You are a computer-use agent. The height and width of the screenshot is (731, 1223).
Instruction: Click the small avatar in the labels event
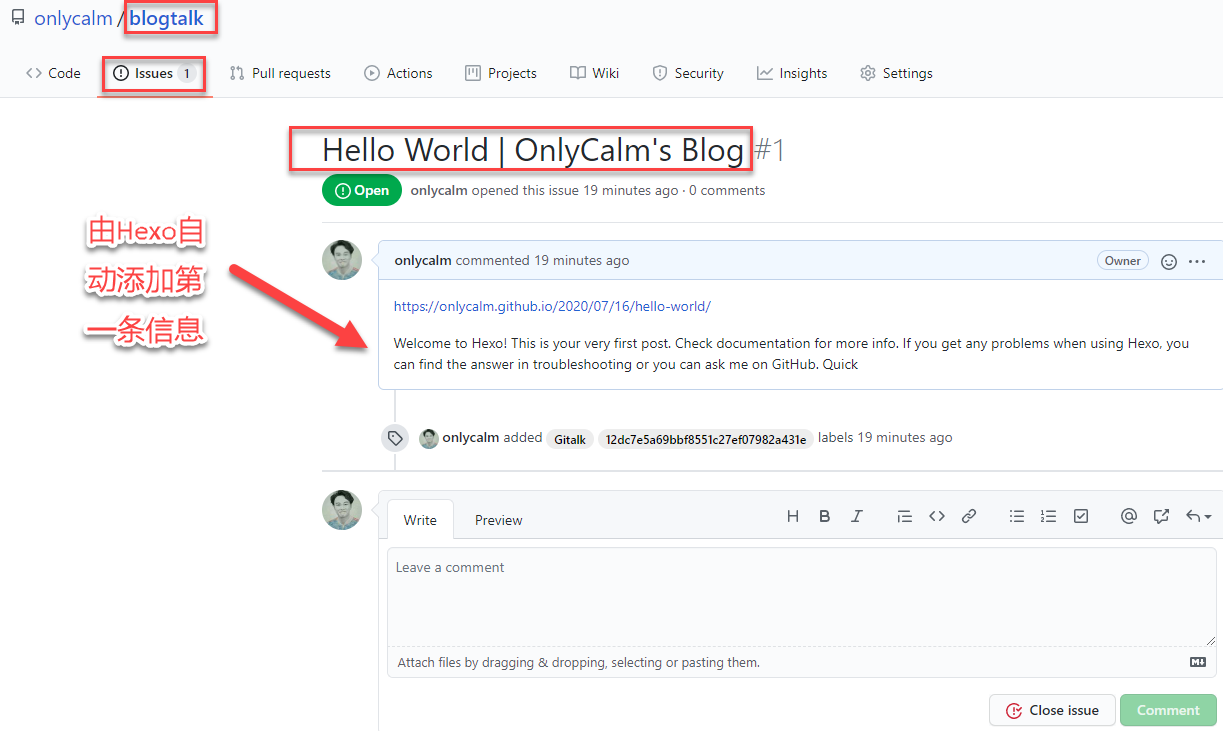click(429, 438)
